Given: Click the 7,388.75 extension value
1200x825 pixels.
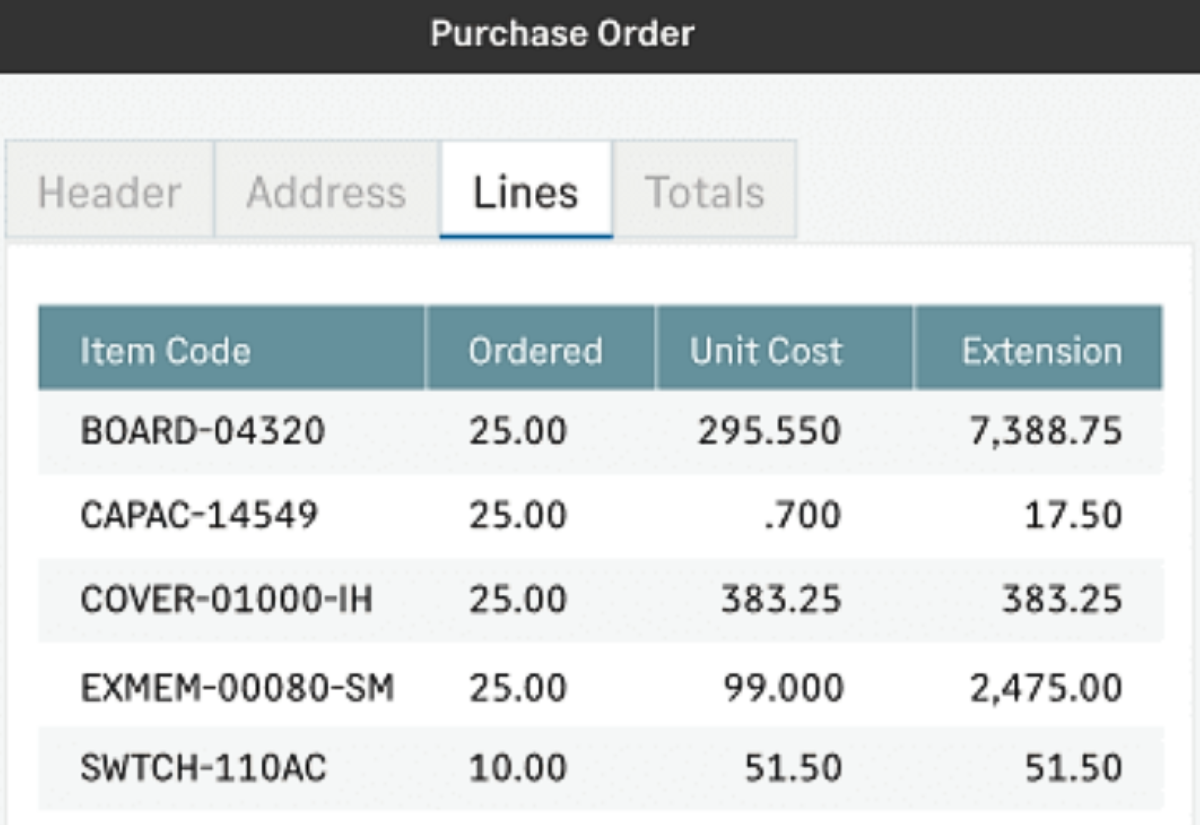Looking at the screenshot, I should pyautogui.click(x=1046, y=431).
